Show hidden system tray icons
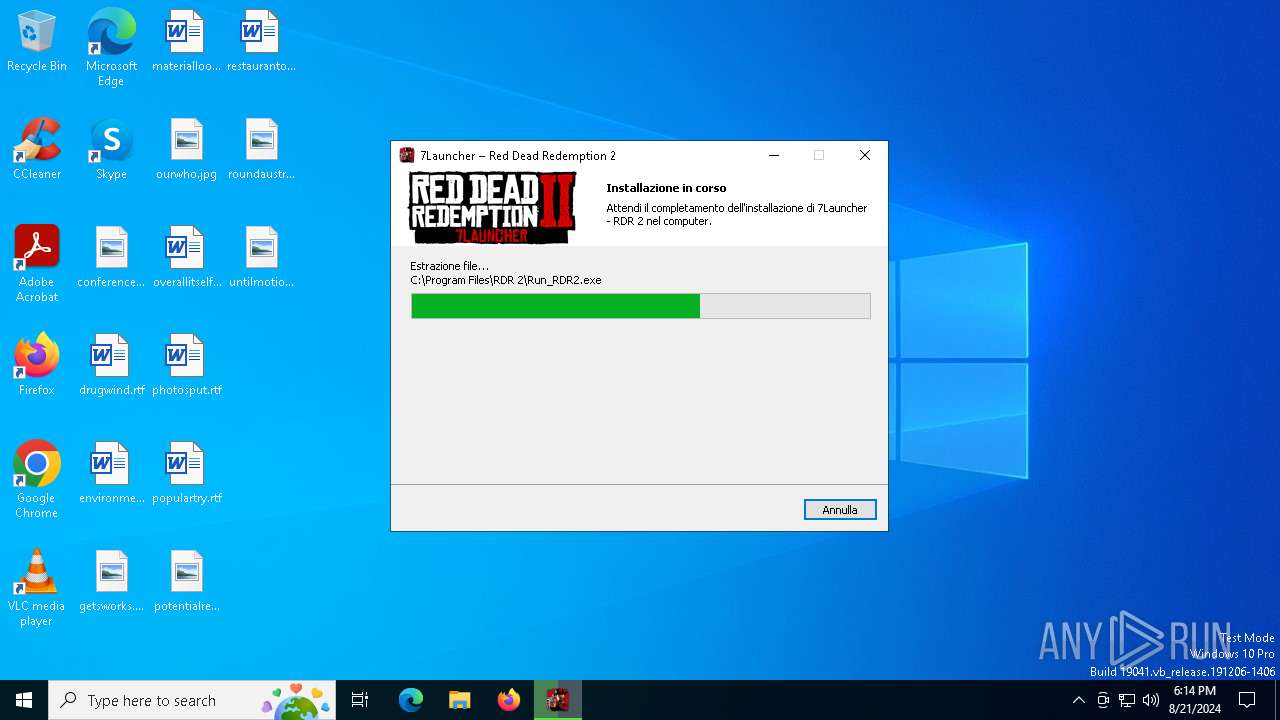 click(x=1078, y=700)
